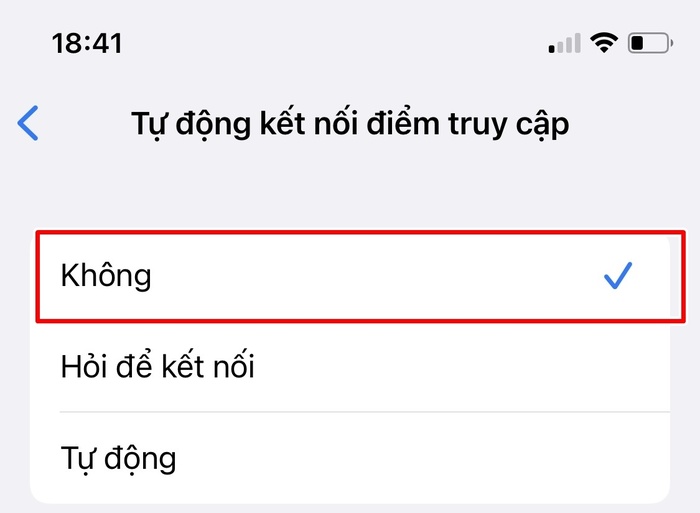Screen dimensions: 700x513
Task: Click the Tự động text label
Action: [118, 459]
